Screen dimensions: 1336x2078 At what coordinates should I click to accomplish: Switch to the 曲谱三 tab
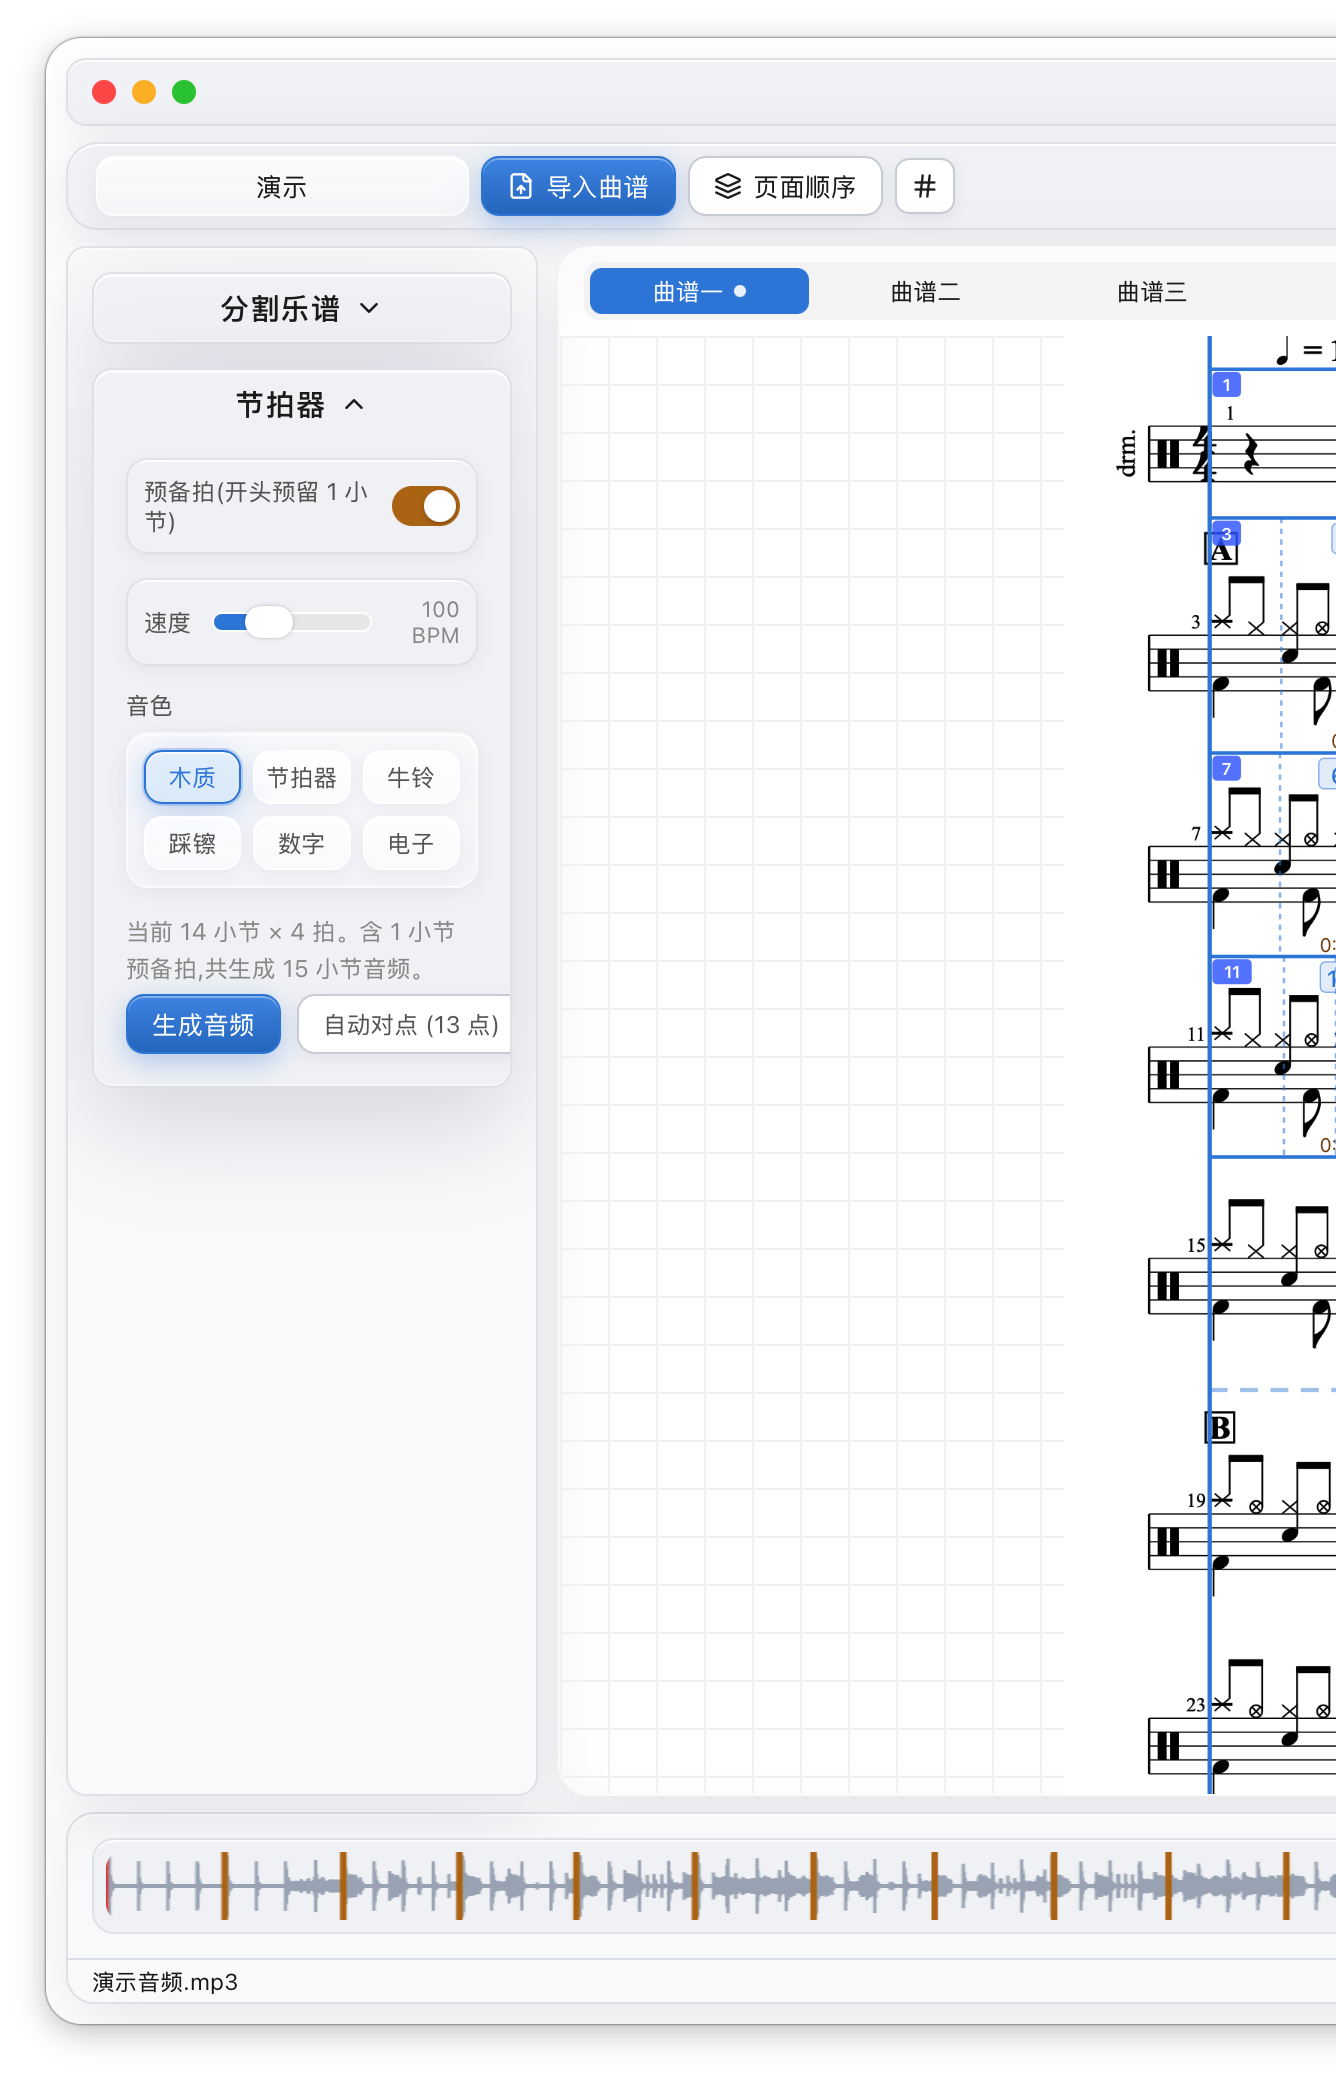tap(1151, 291)
